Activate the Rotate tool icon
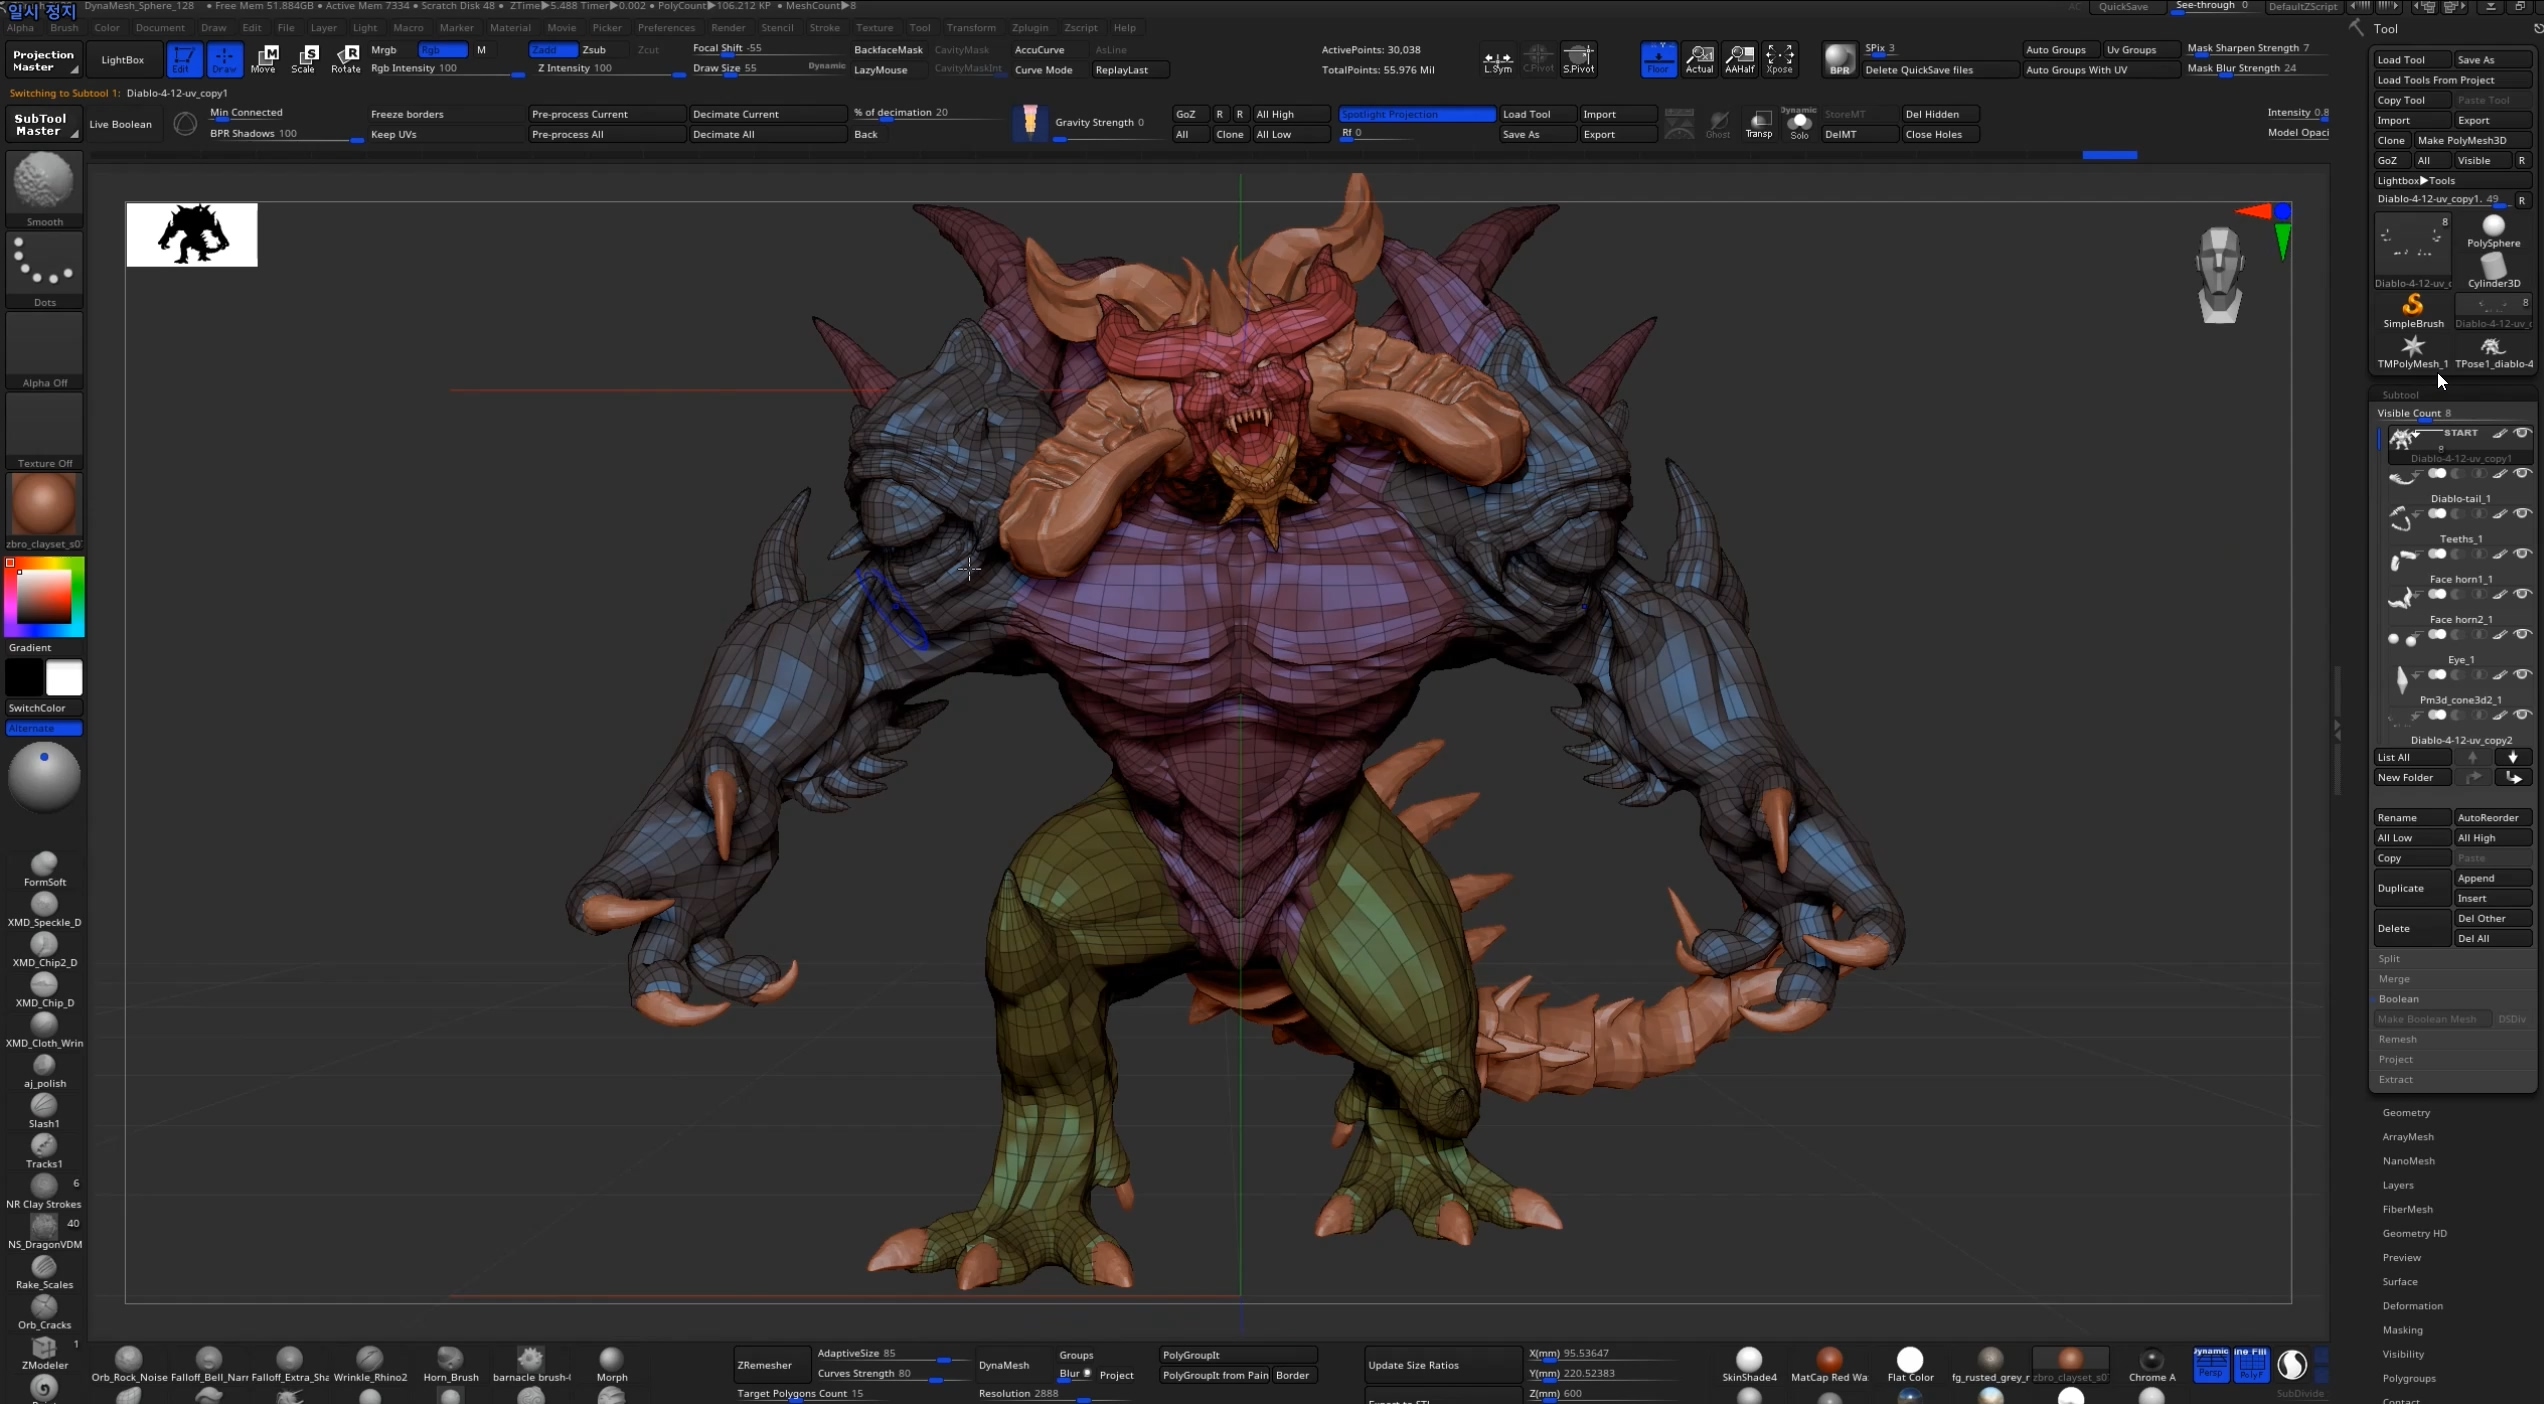Image resolution: width=2544 pixels, height=1404 pixels. (345, 59)
